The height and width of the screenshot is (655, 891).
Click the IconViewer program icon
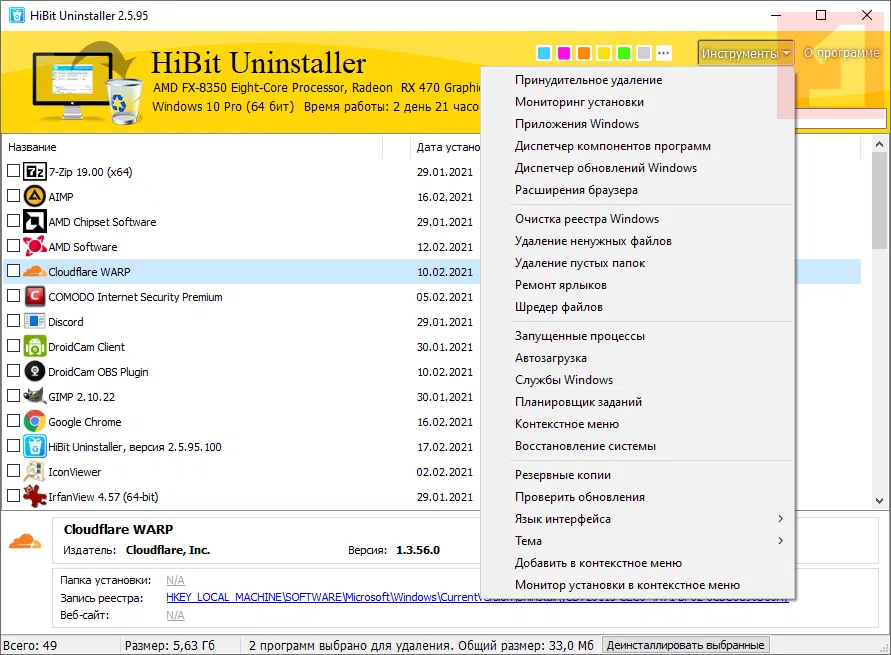pos(35,472)
